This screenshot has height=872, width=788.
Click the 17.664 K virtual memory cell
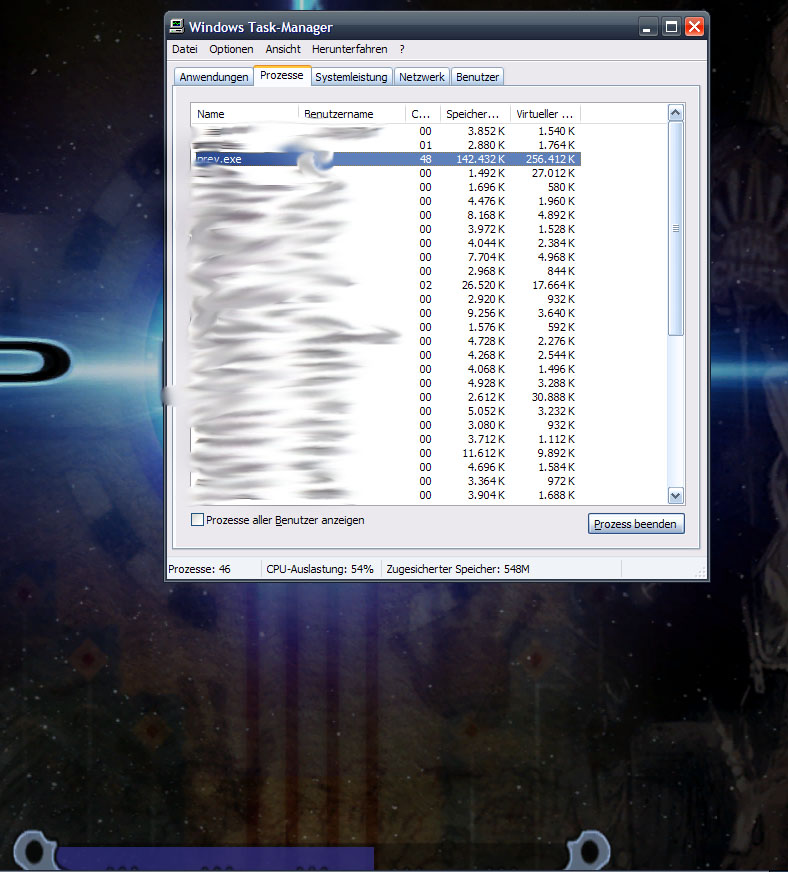(553, 285)
